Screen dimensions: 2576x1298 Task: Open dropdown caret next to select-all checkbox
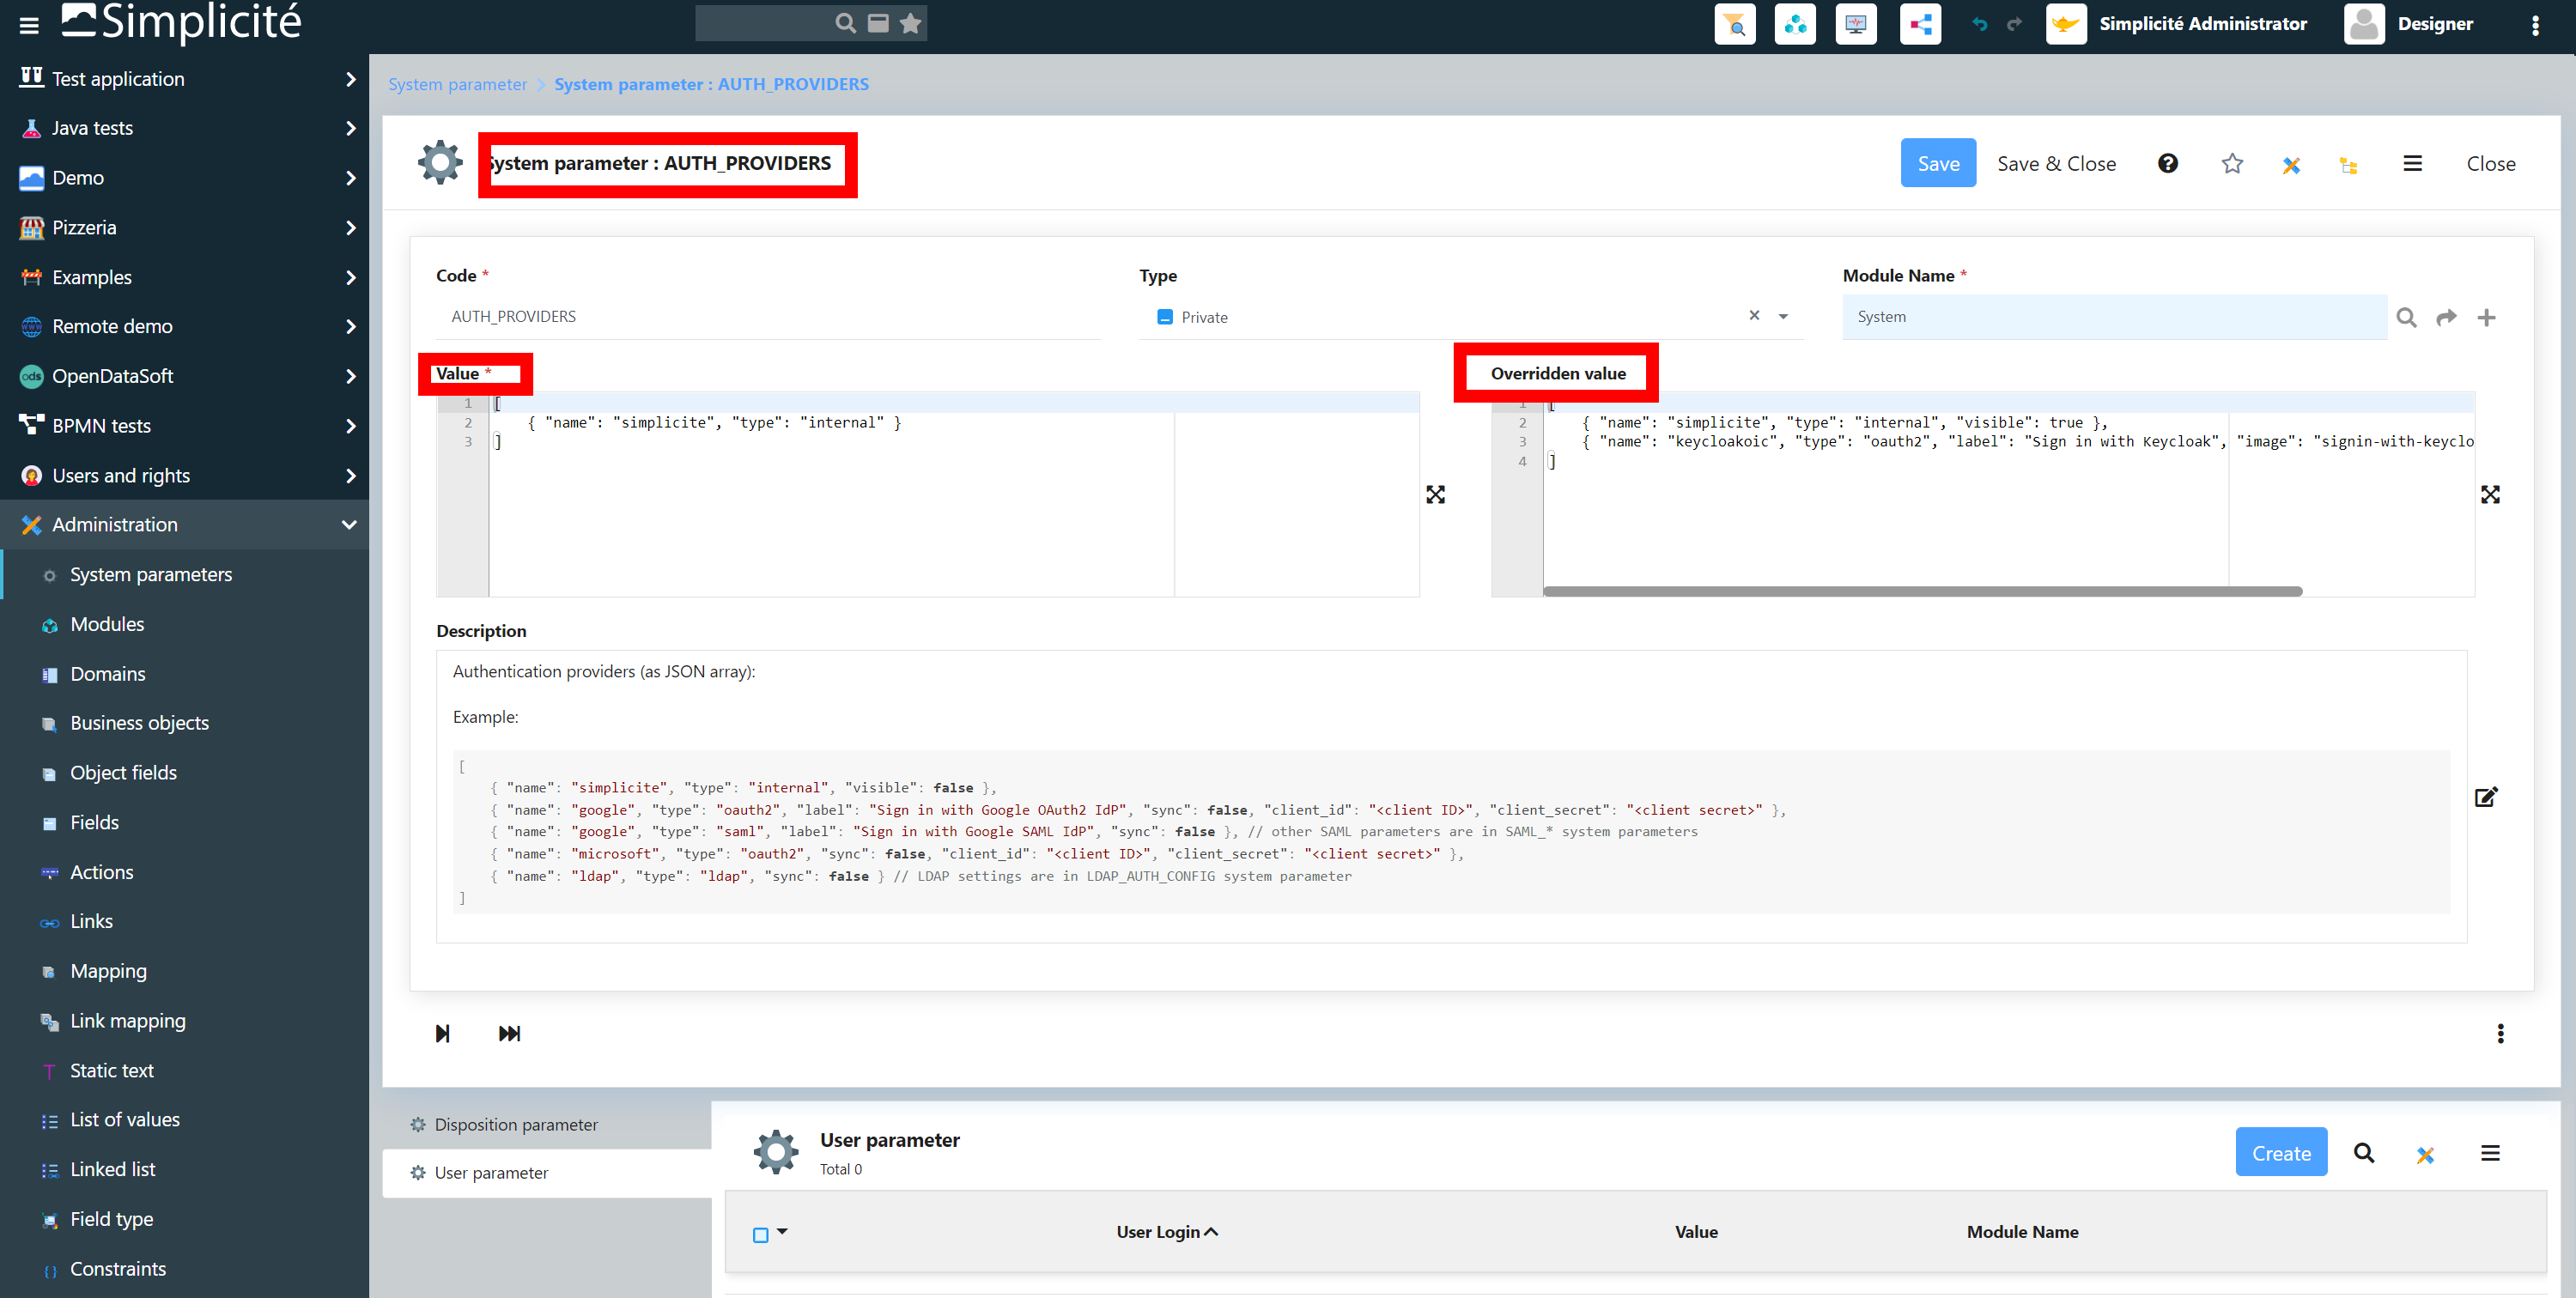(782, 1232)
